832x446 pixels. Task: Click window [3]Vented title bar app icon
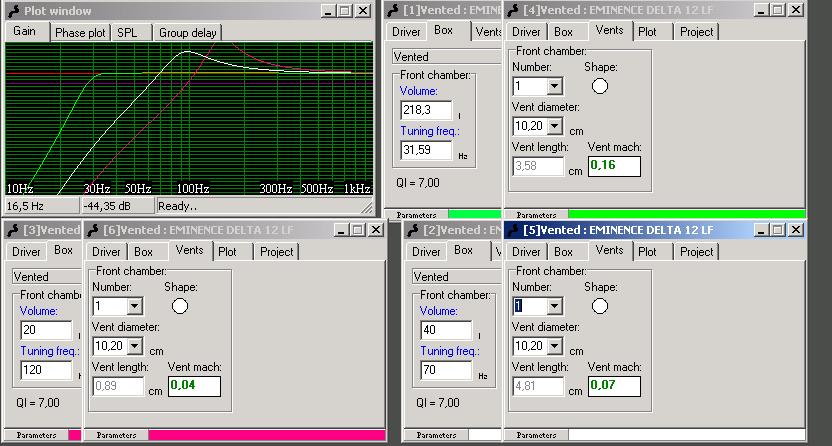(13, 230)
